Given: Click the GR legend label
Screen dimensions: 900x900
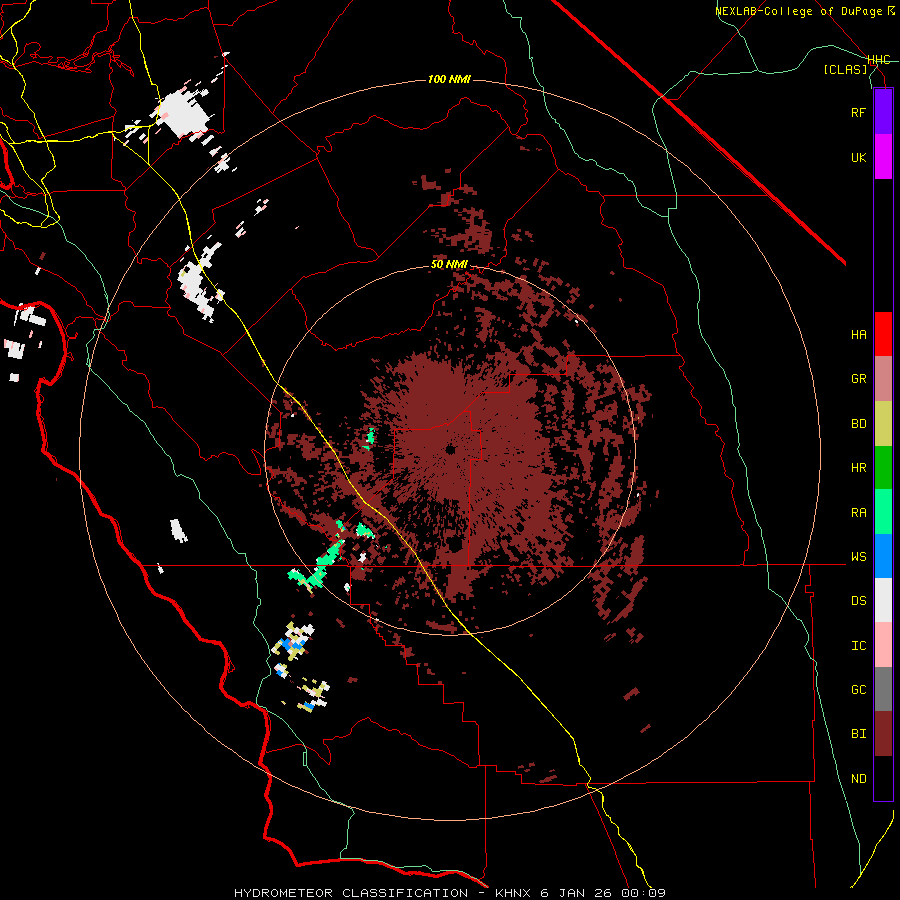Looking at the screenshot, I should pos(859,379).
